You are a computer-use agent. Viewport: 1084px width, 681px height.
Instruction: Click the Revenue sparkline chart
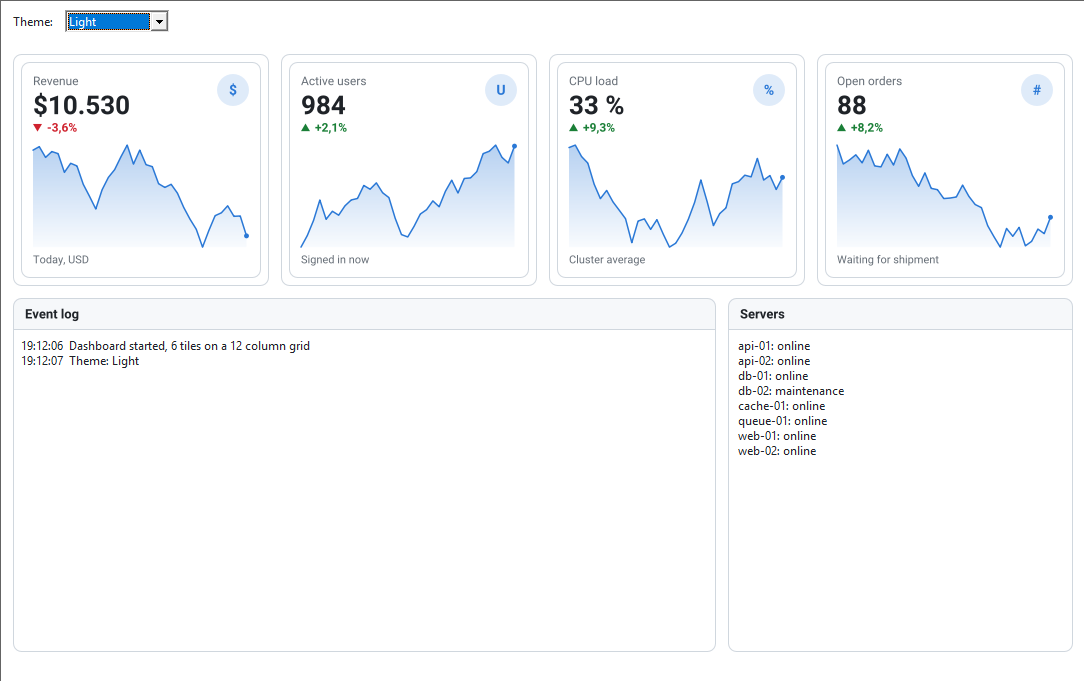pyautogui.click(x=141, y=196)
